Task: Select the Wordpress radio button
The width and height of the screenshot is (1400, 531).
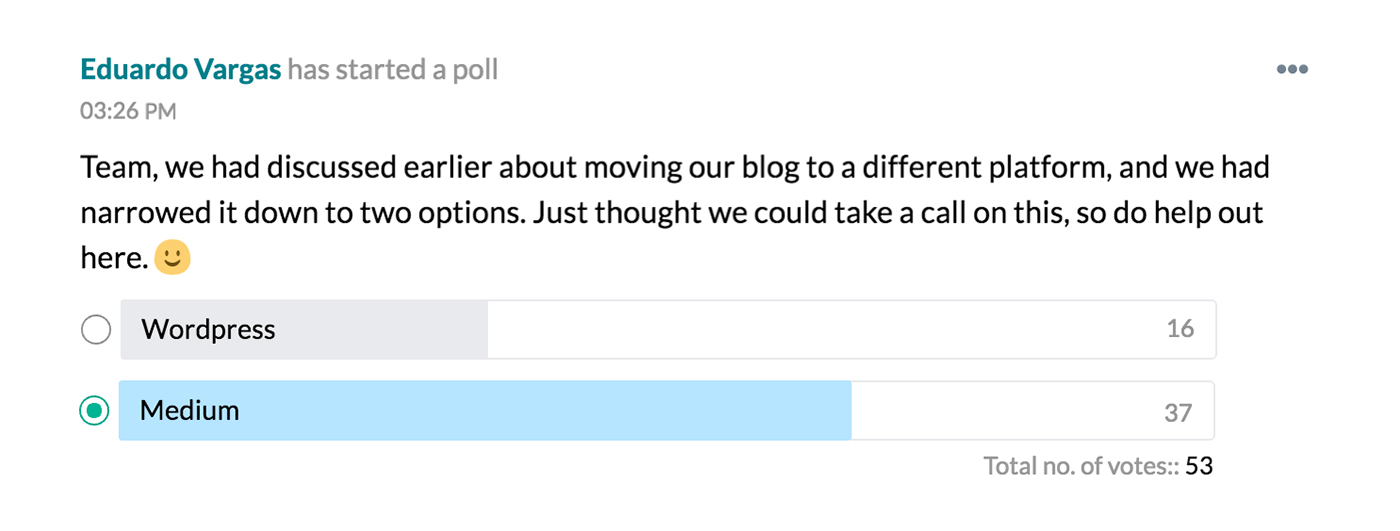Action: point(96,329)
